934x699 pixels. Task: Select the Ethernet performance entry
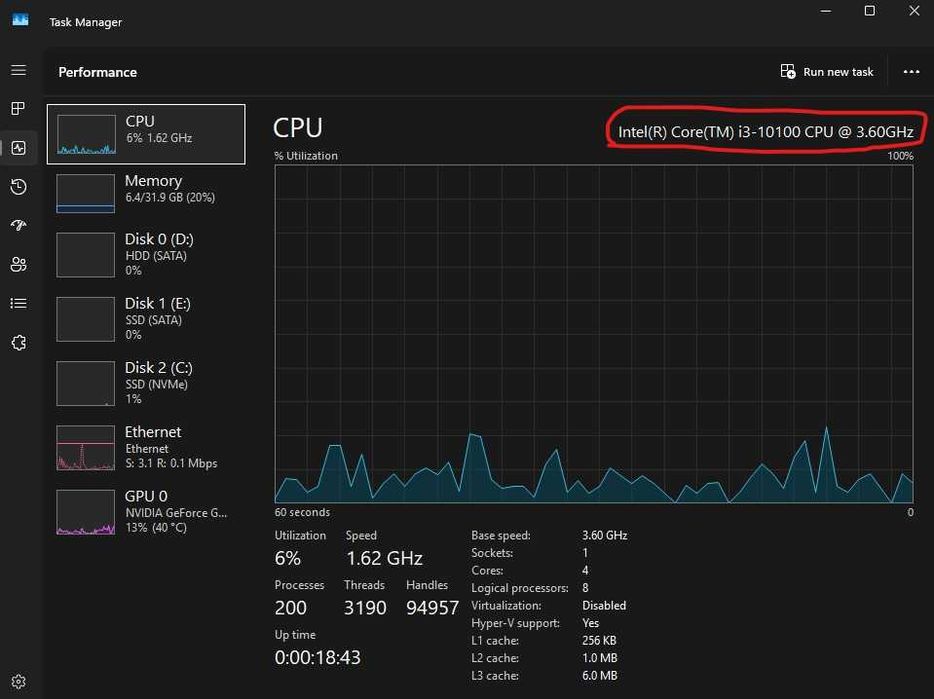146,448
